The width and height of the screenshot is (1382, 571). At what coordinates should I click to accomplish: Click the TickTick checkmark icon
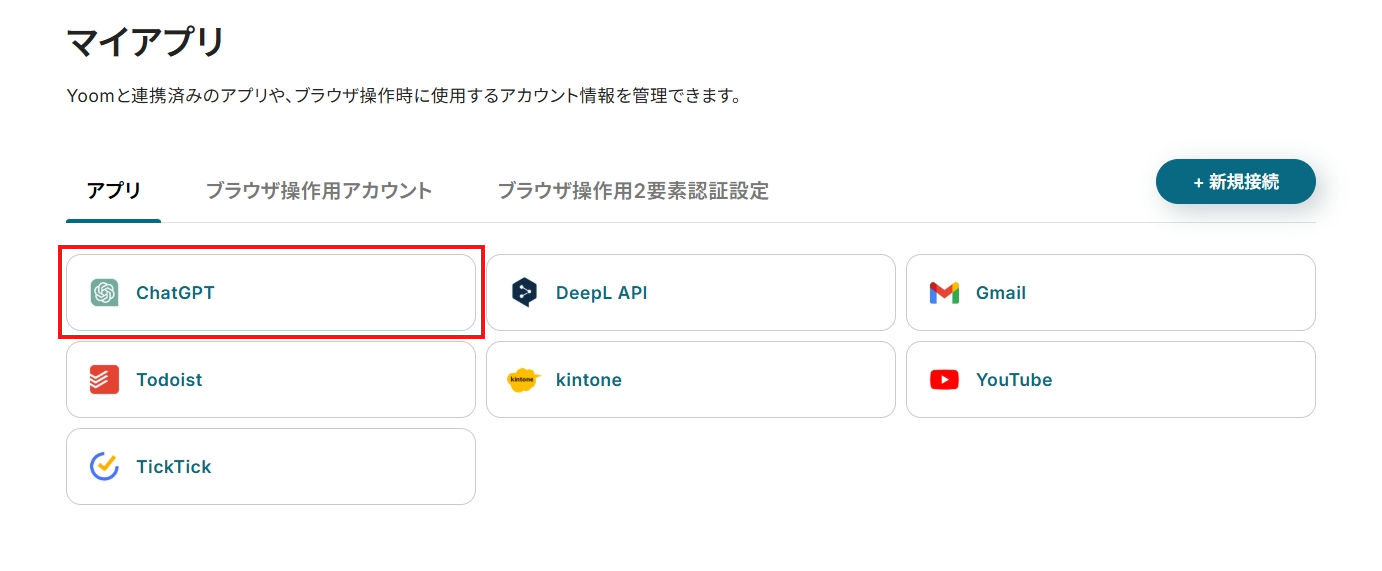104,467
